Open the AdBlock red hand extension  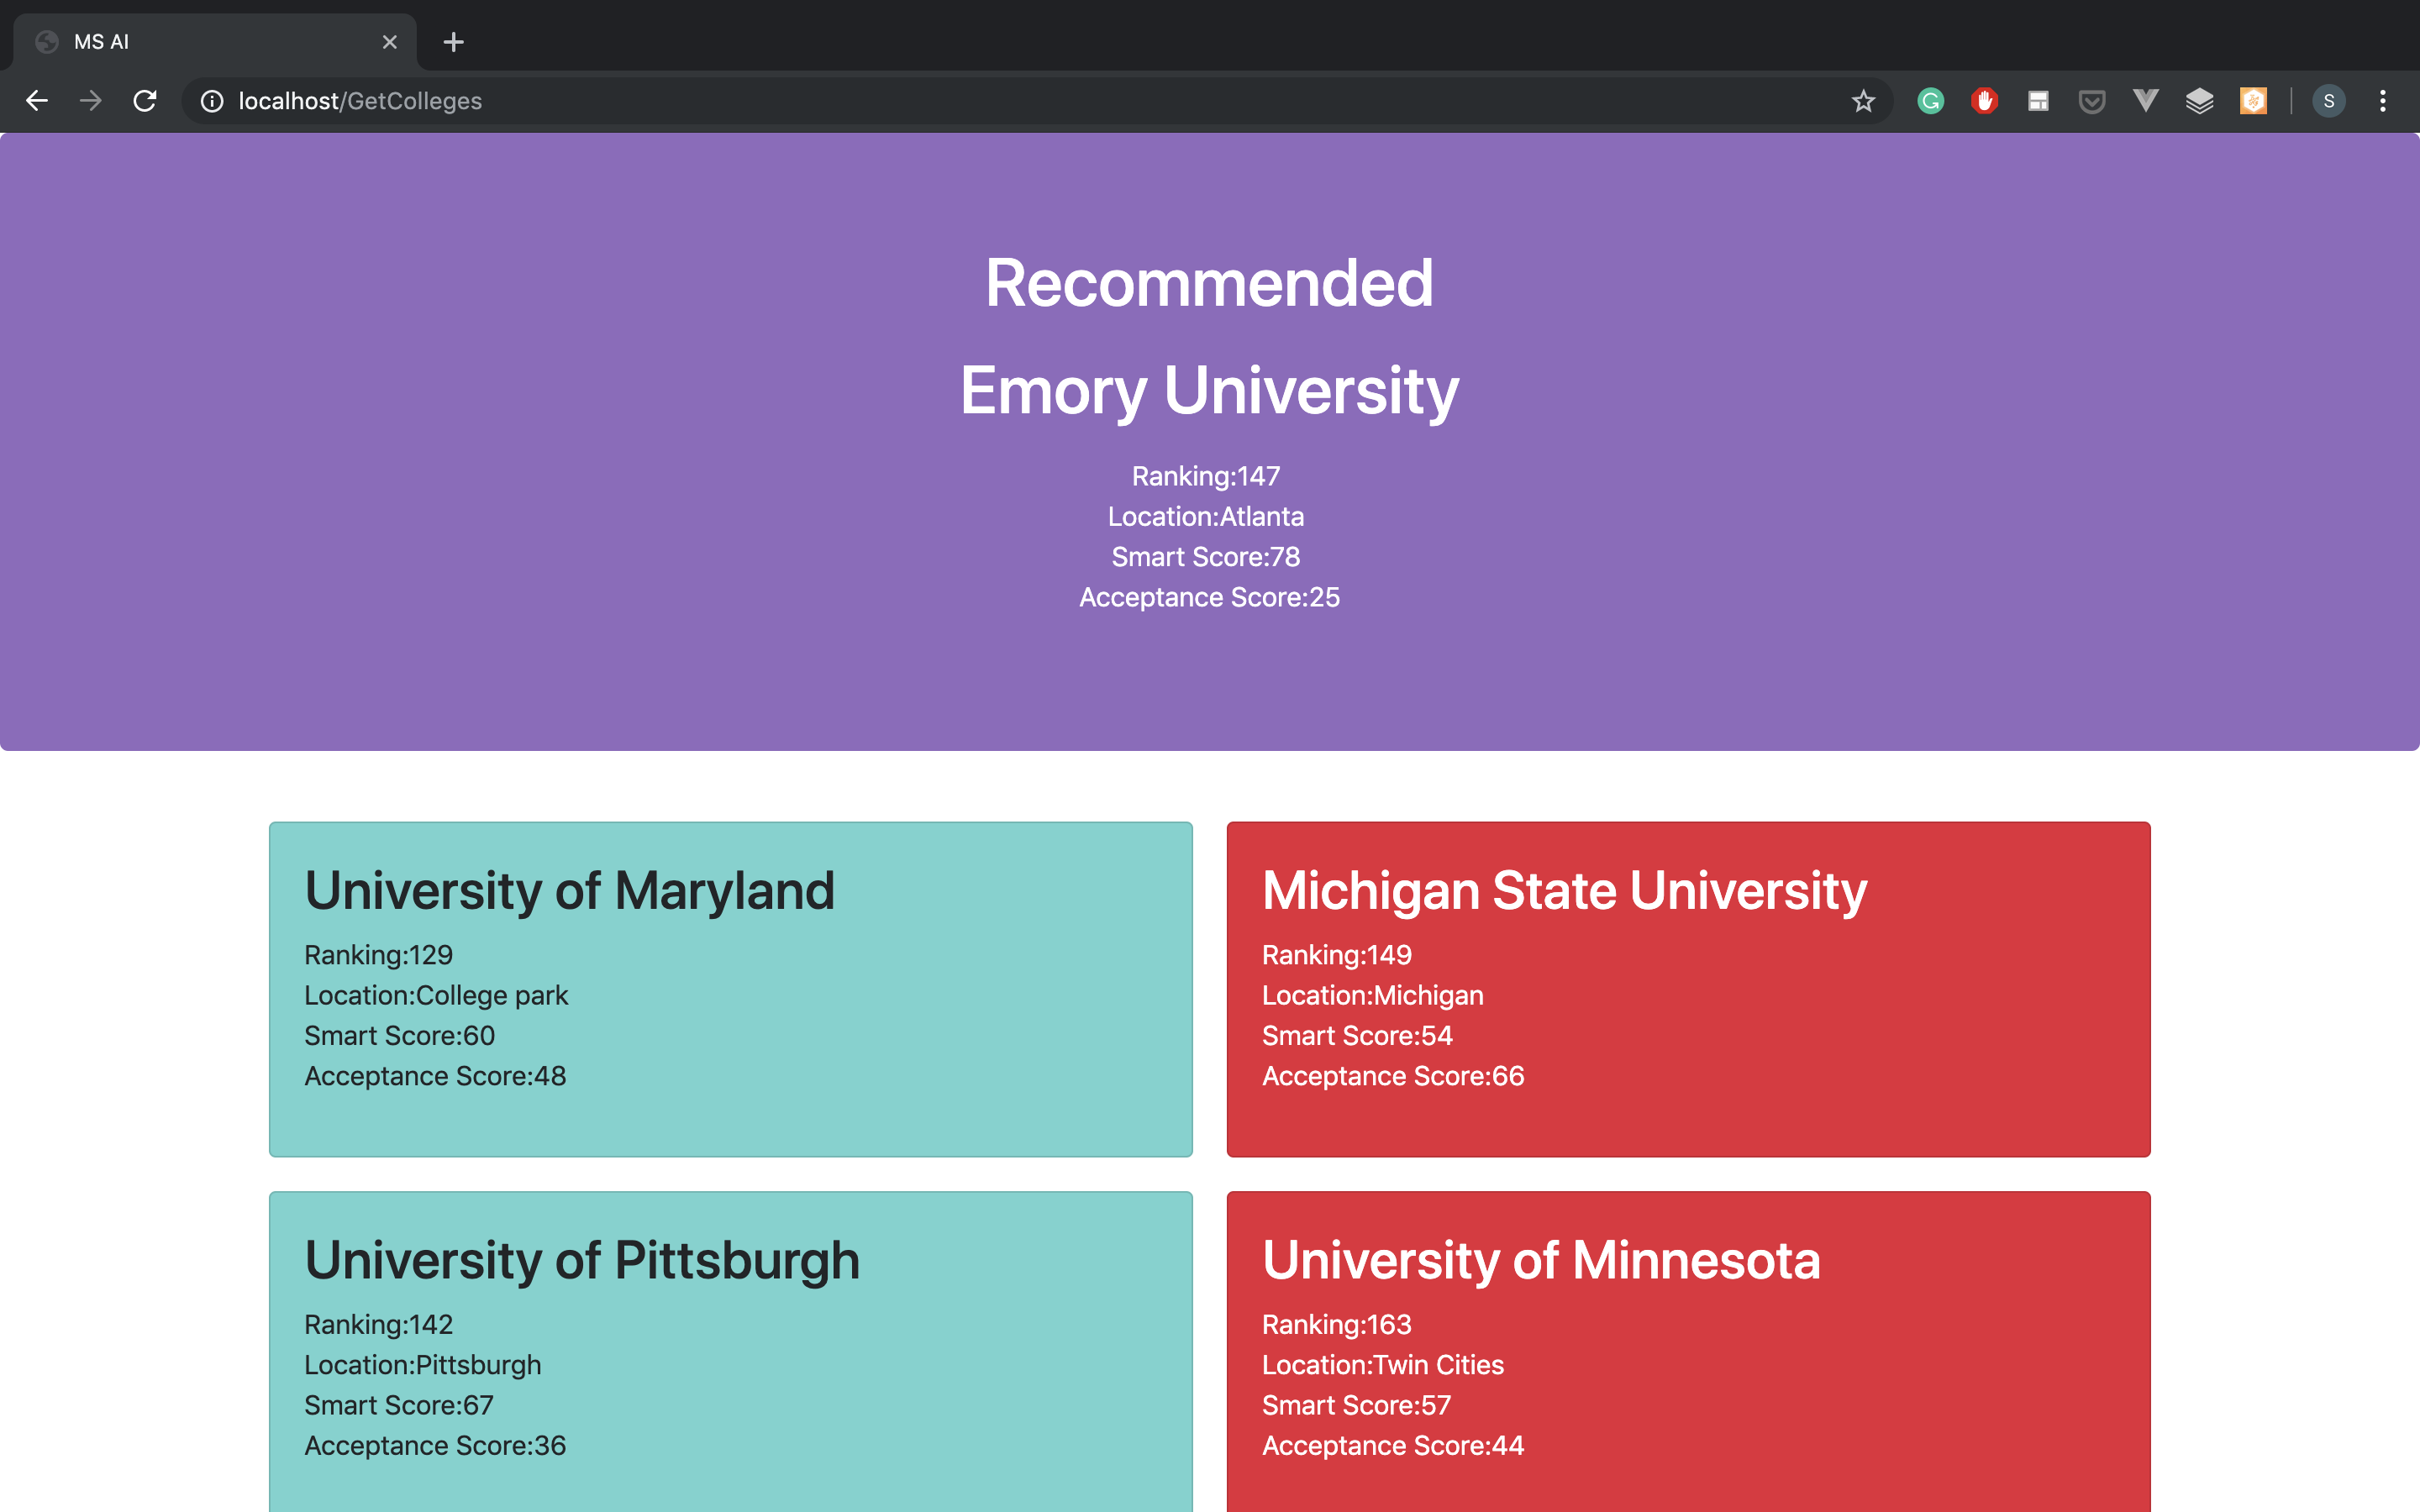coord(1984,101)
